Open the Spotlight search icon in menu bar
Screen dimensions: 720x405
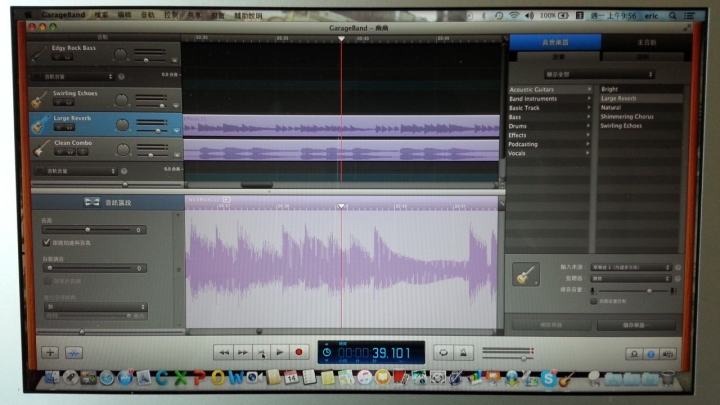click(x=672, y=16)
